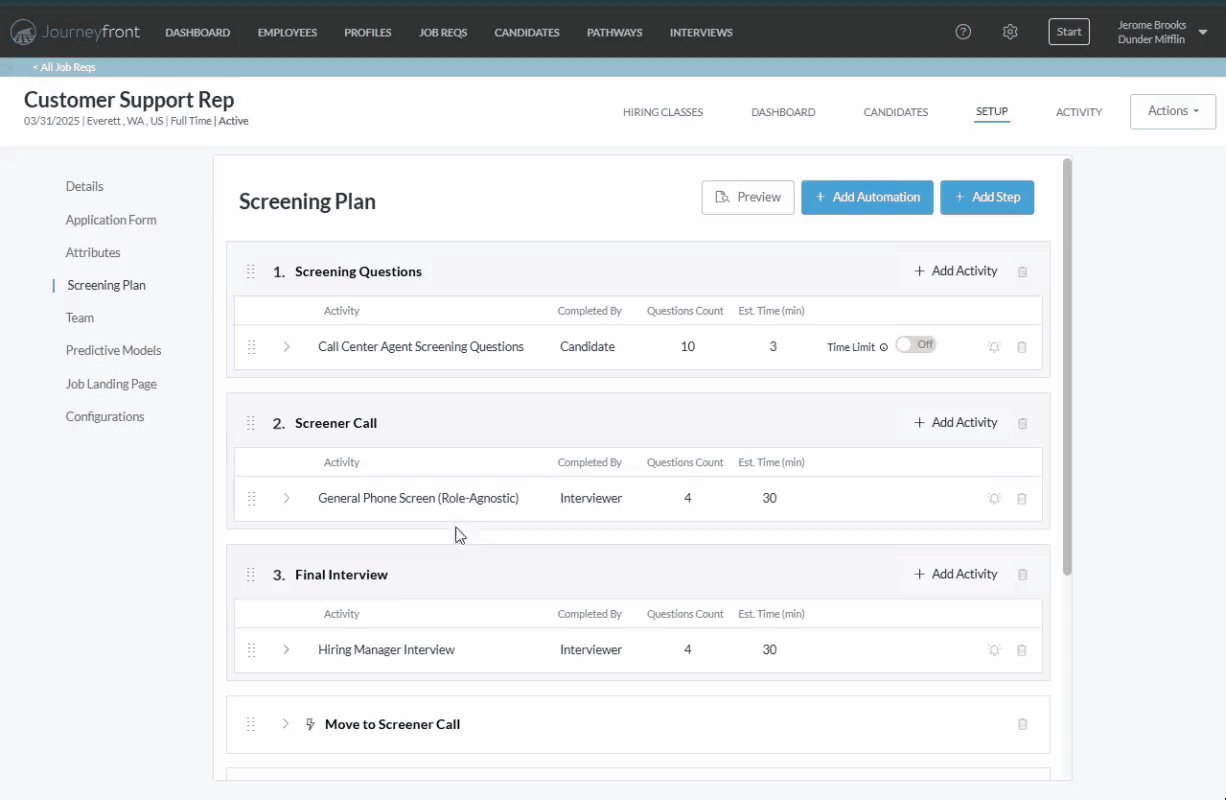Delete the Screening Questions step via trash icon
1226x800 pixels.
1022,272
